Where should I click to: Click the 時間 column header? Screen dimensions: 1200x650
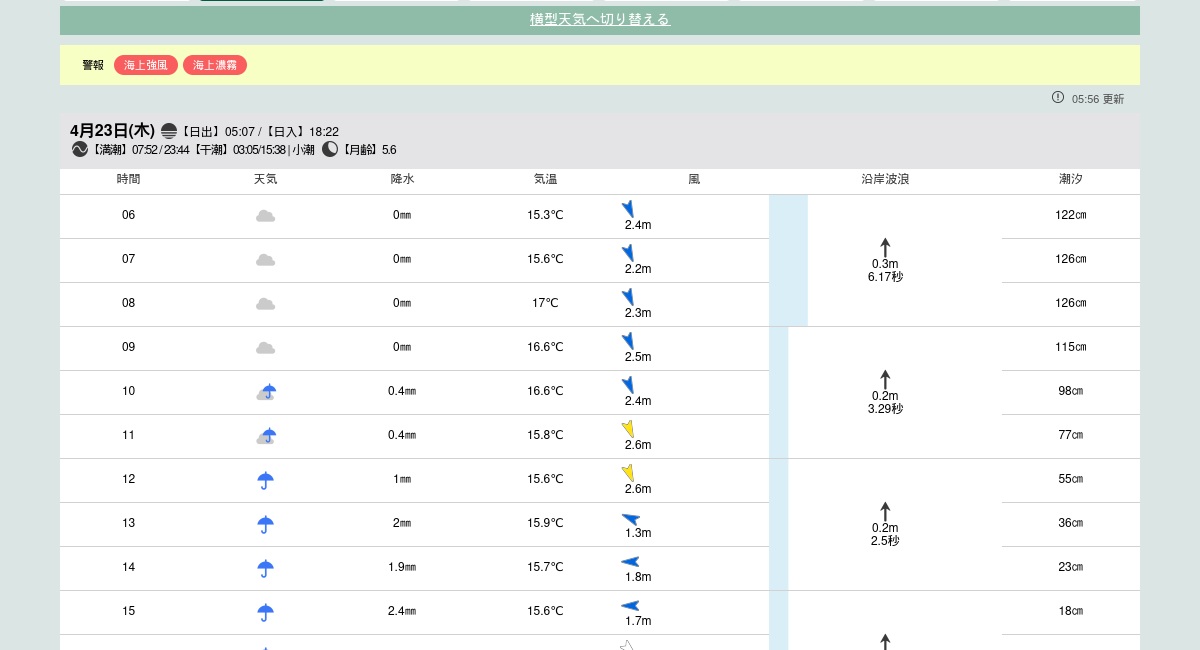(128, 179)
